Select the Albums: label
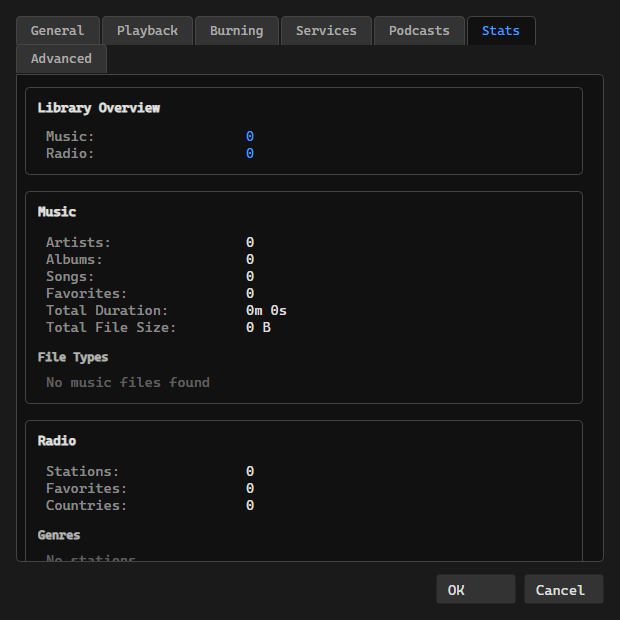The image size is (620, 620). [74, 259]
